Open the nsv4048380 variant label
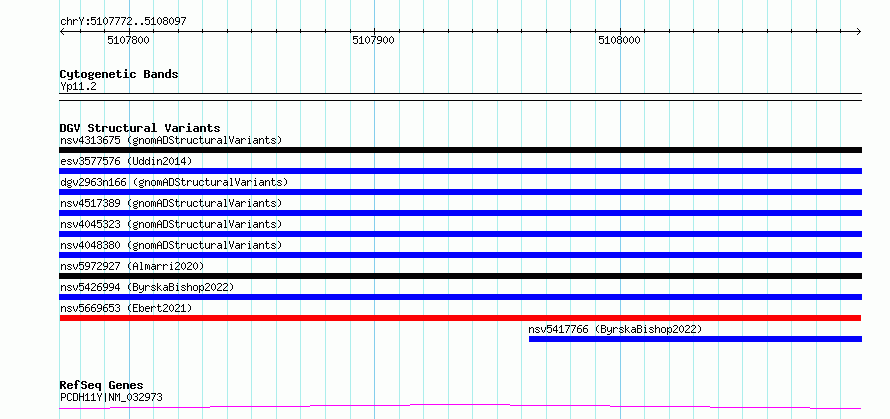Screen dimensions: 890x419 (171, 245)
